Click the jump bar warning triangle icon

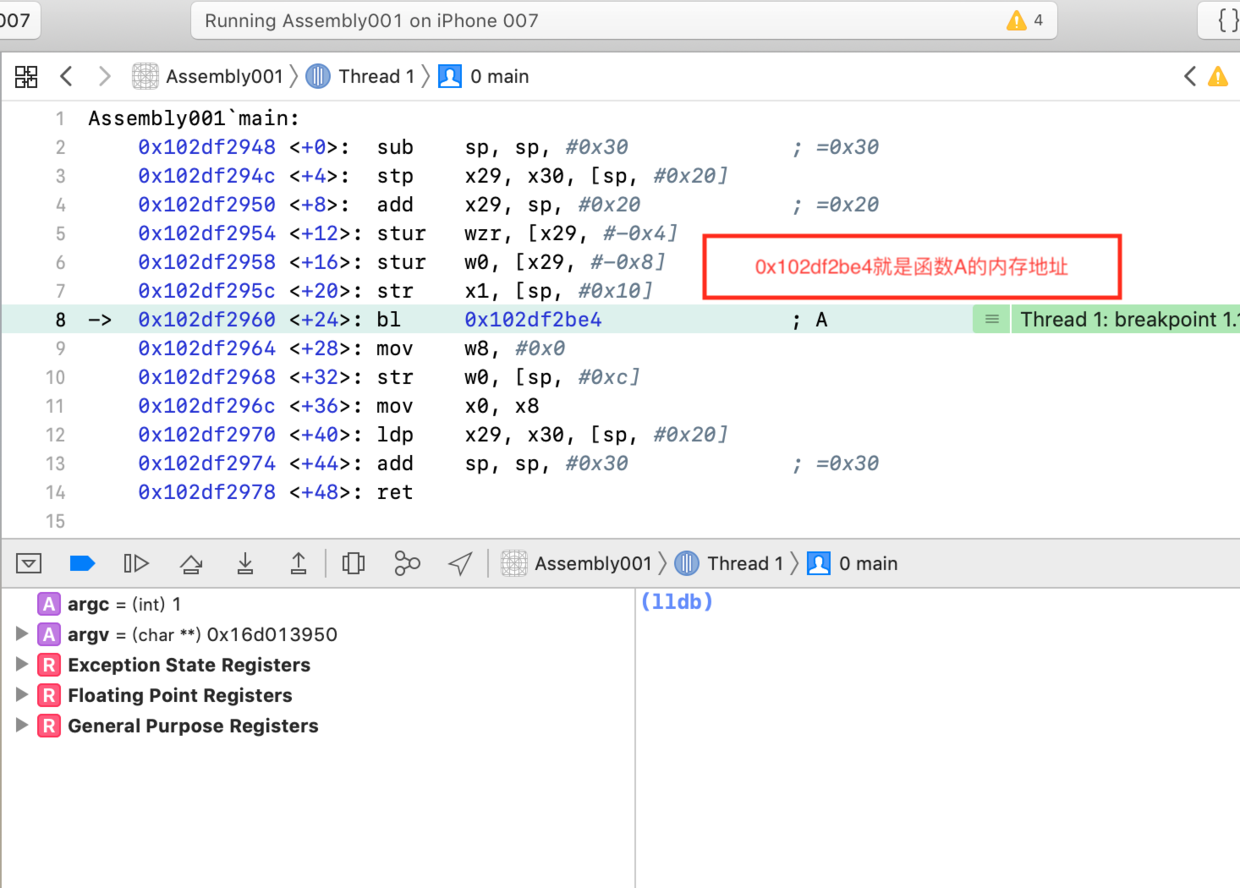tap(1218, 77)
